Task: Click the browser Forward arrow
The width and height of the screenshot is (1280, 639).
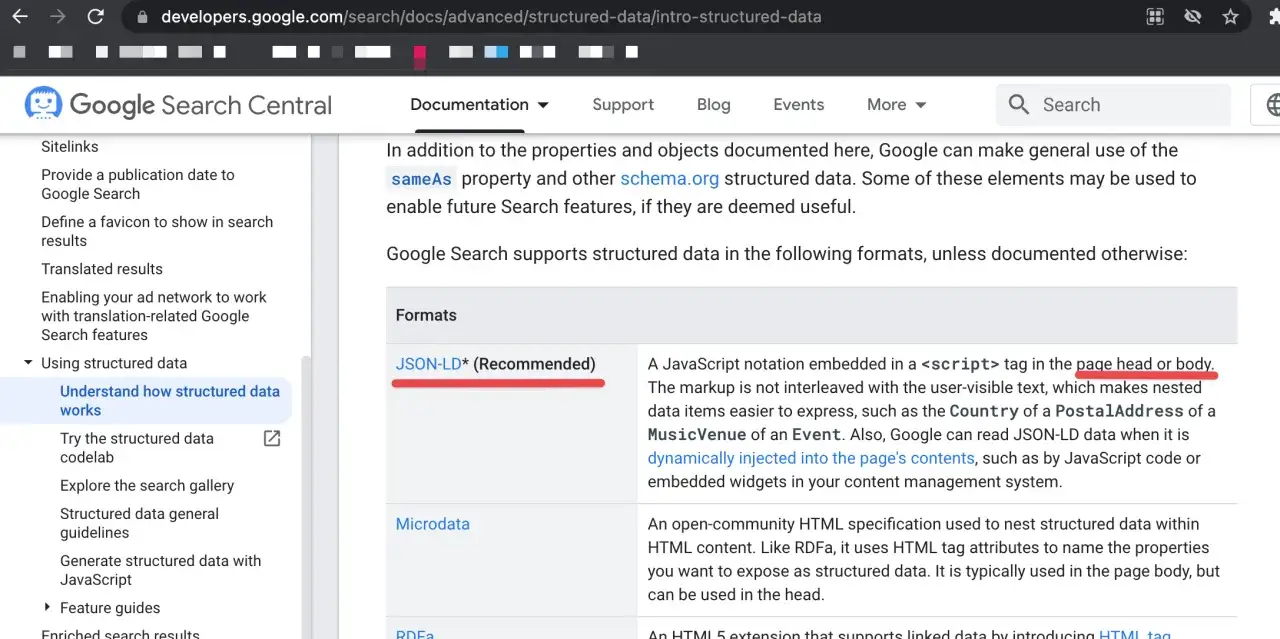Action: coord(58,17)
